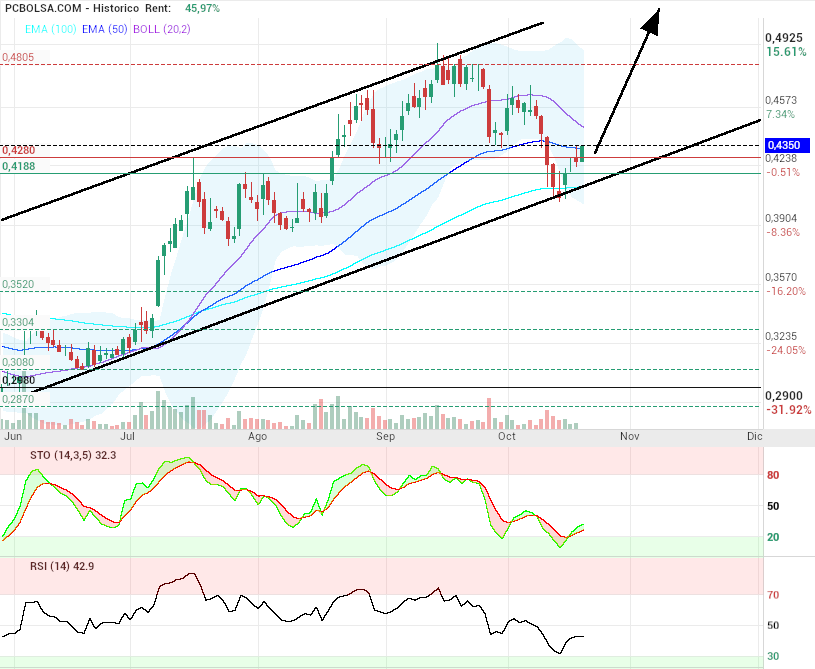
Task: Click the -31.92% red percentage label
Action: point(787,410)
